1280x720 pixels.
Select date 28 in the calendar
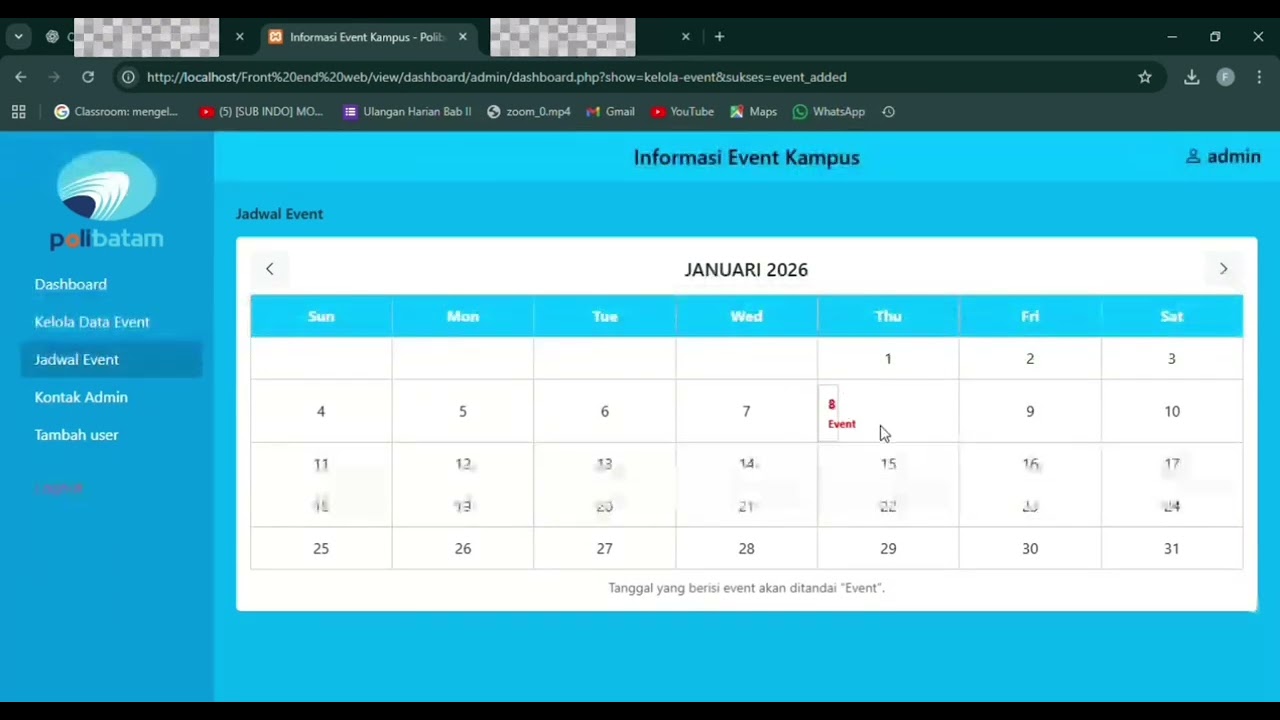click(x=746, y=548)
